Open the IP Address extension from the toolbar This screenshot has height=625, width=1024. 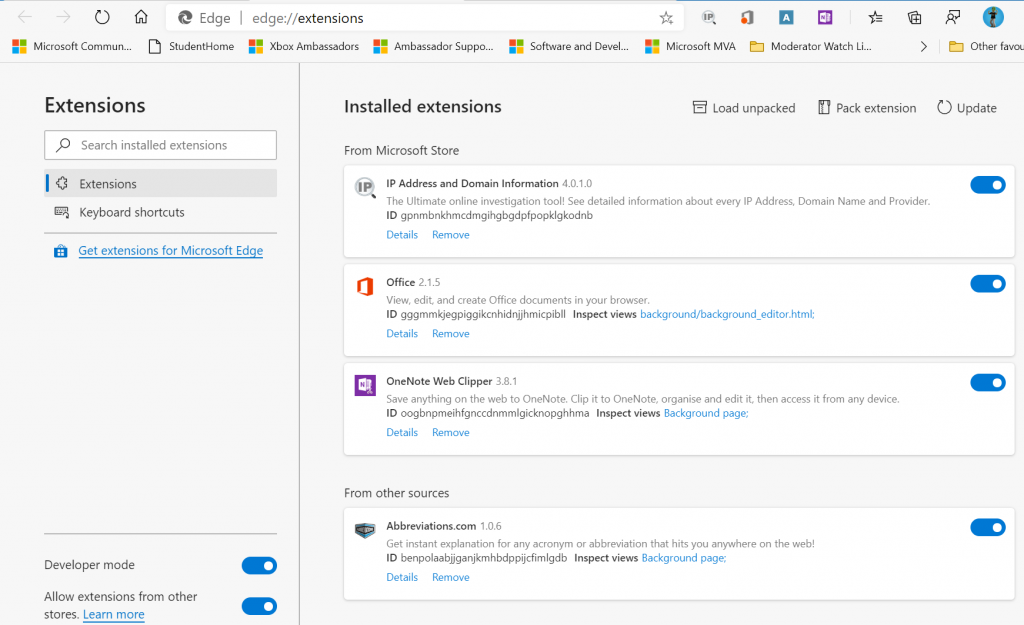point(708,17)
